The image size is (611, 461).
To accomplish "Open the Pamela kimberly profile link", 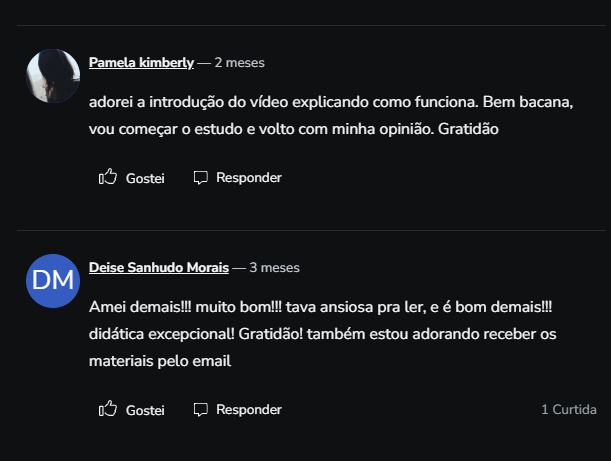I will [141, 62].
